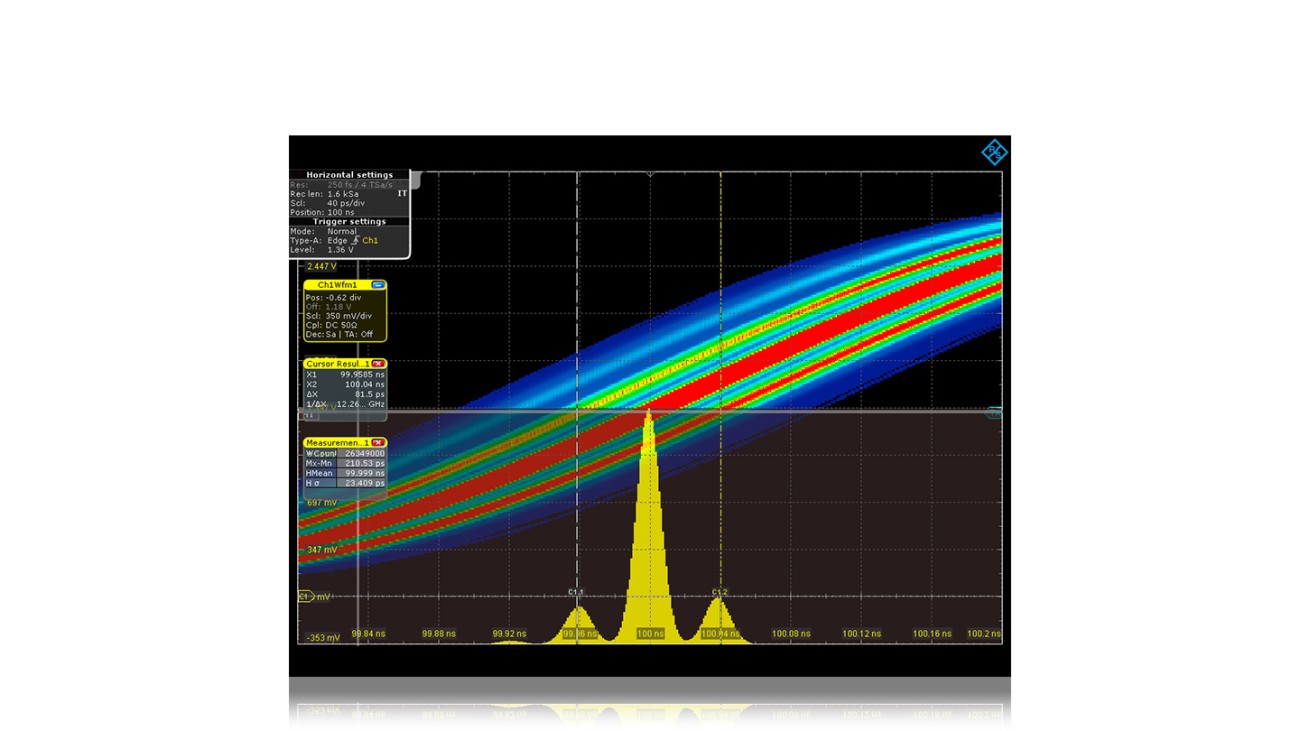Select the C1.2 cursor label
The image size is (1300, 731).
coord(720,593)
